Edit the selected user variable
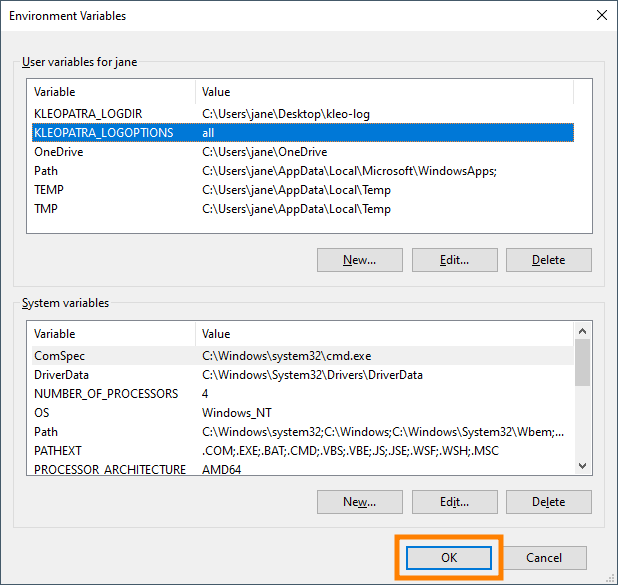The height and width of the screenshot is (585, 618). (454, 260)
